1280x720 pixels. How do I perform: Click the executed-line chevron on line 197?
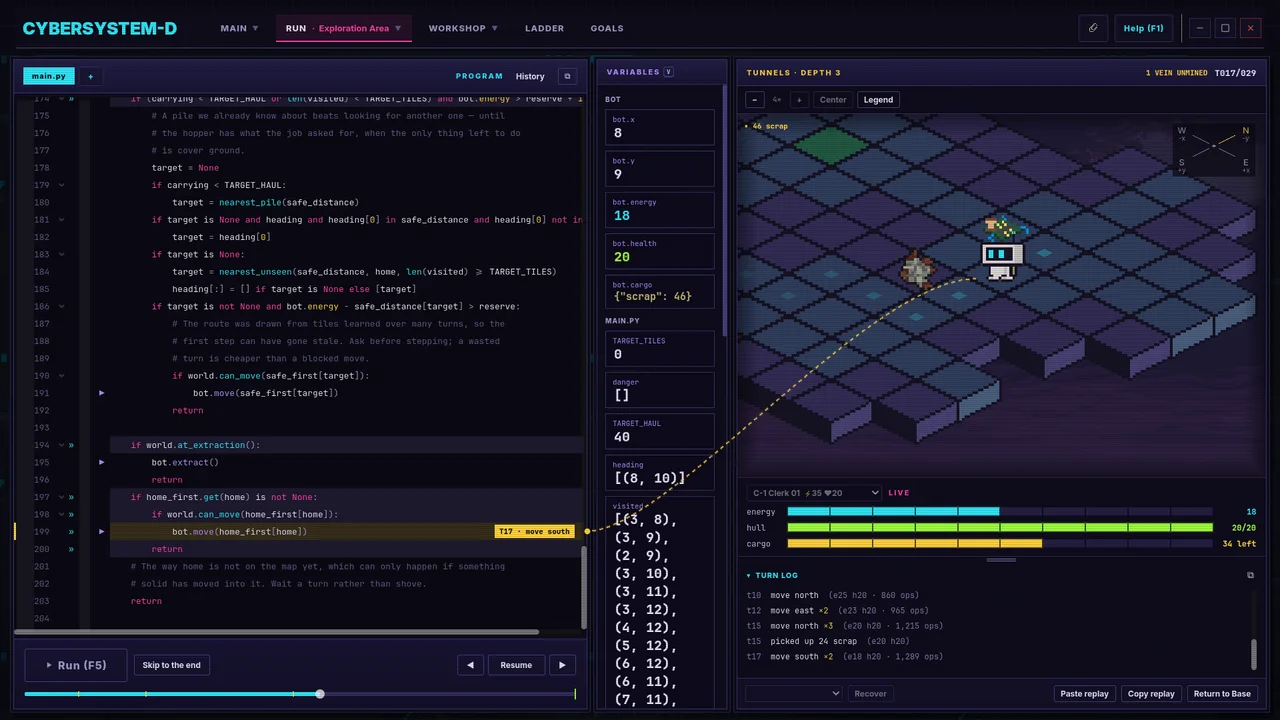(71, 497)
